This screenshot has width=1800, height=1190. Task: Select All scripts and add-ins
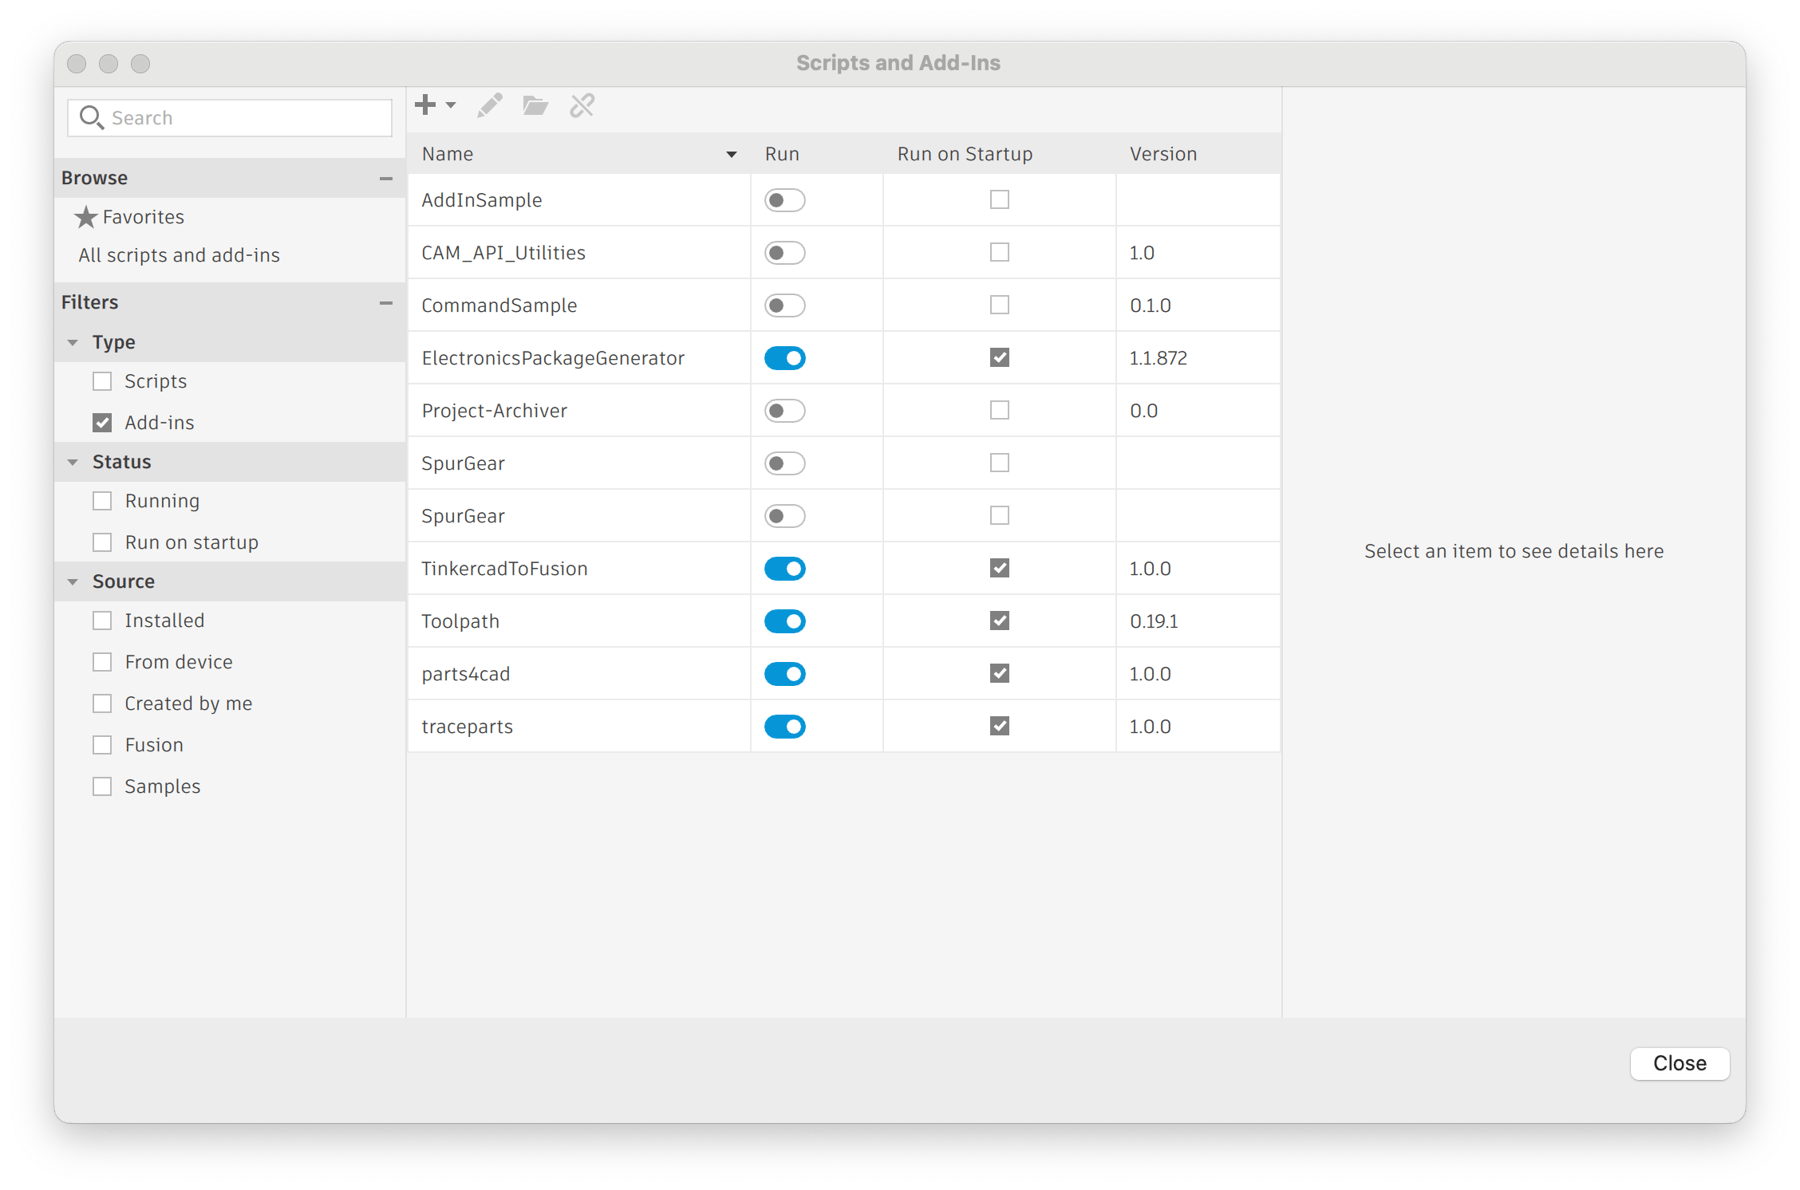click(179, 255)
